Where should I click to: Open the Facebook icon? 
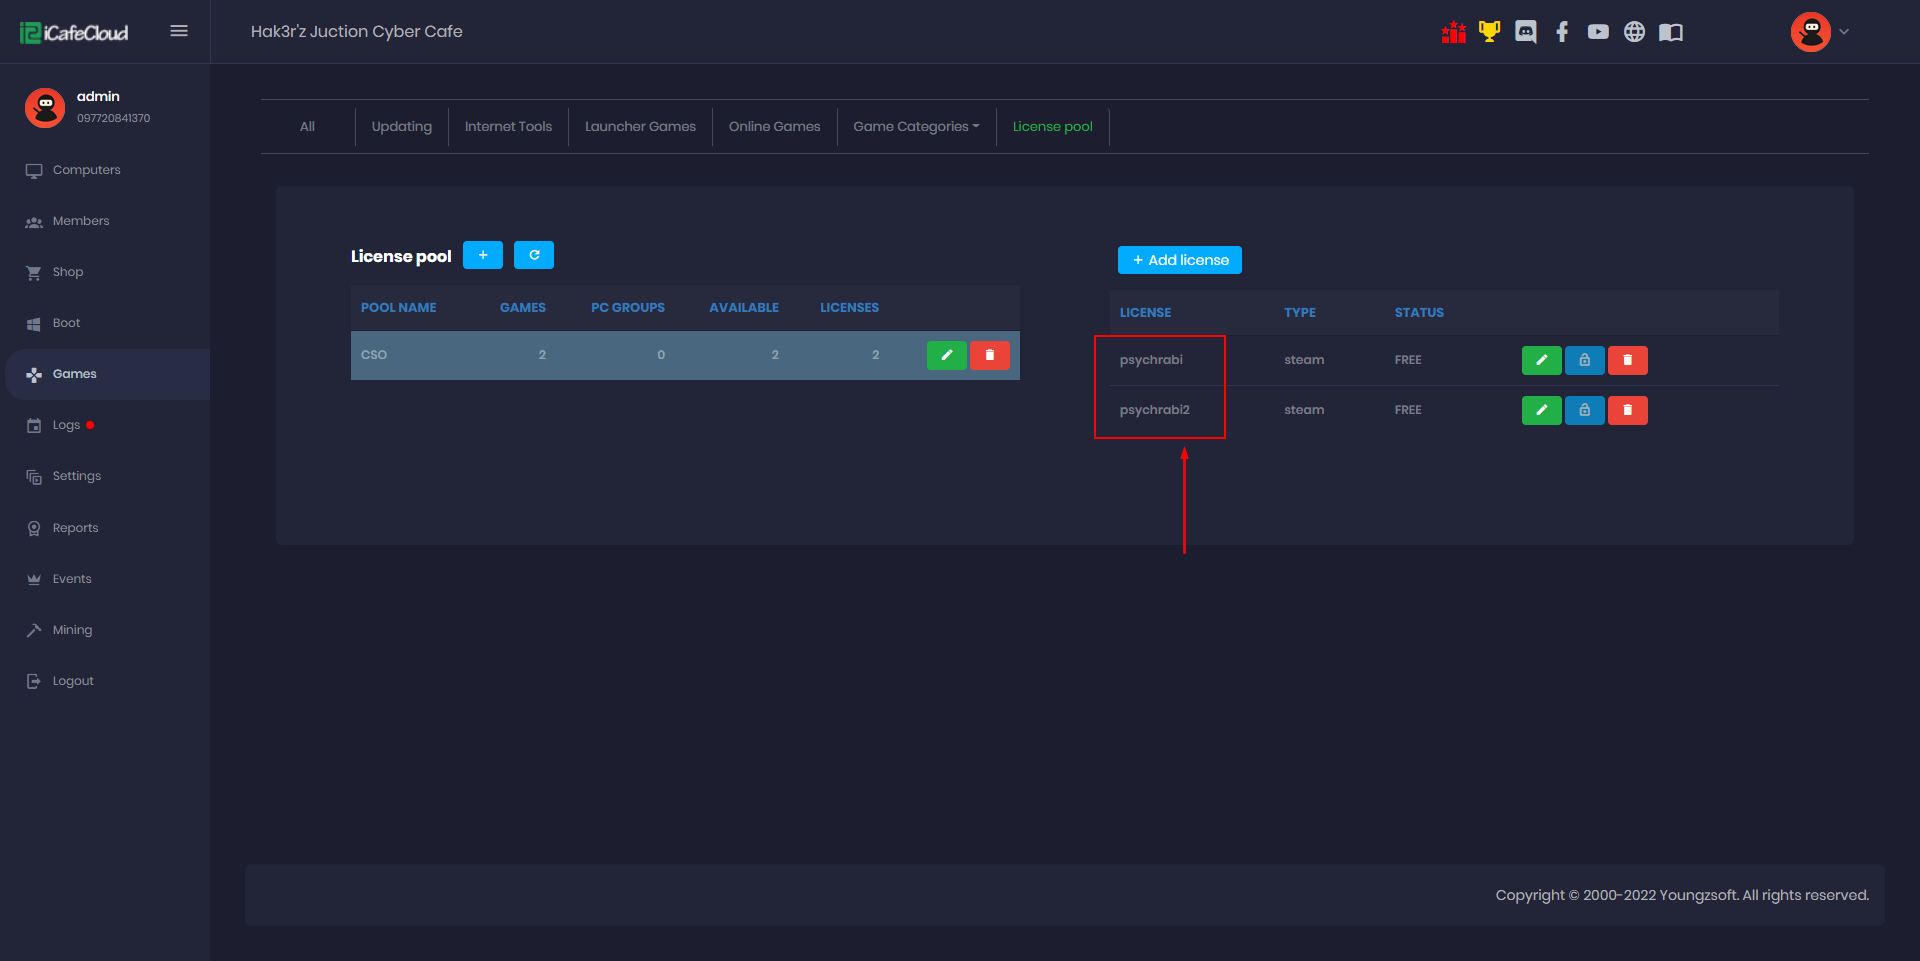pos(1562,32)
